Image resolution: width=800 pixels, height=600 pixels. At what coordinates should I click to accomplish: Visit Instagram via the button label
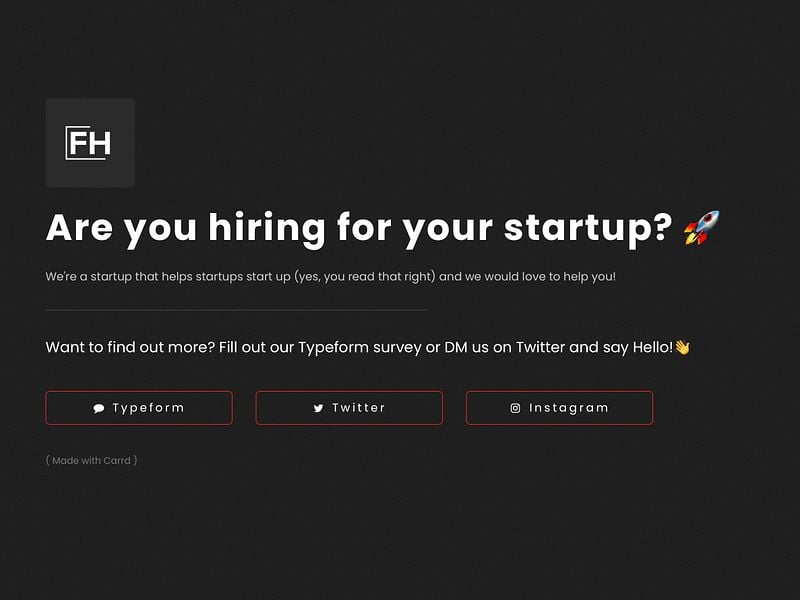[568, 408]
